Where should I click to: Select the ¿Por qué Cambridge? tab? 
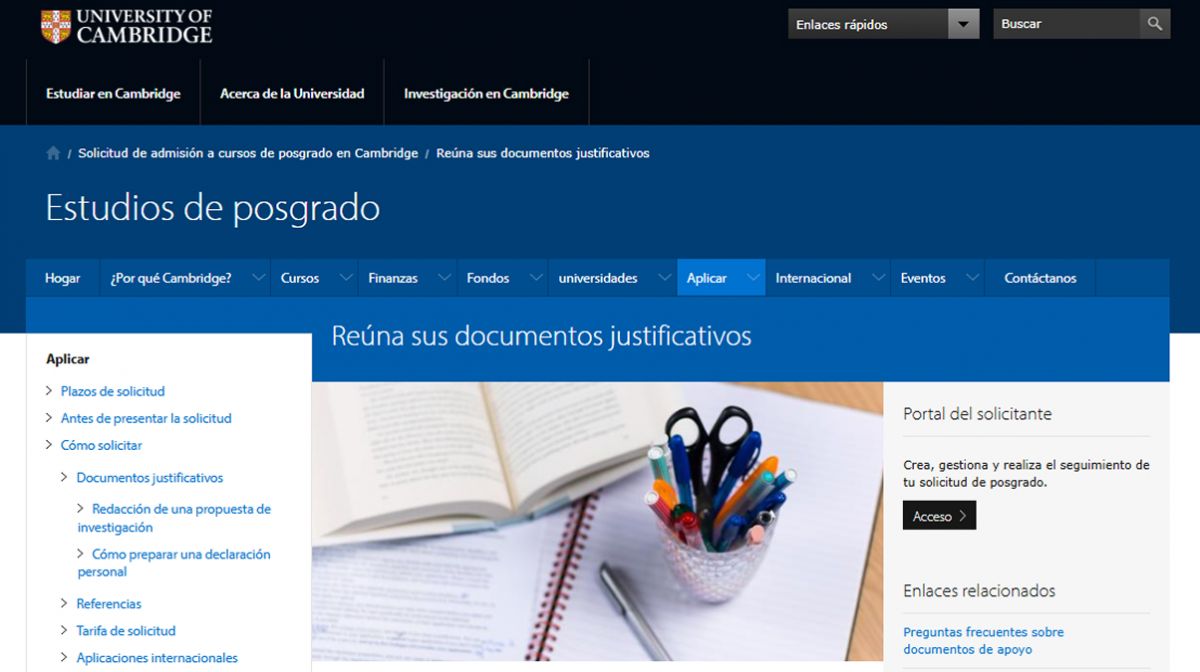[171, 278]
